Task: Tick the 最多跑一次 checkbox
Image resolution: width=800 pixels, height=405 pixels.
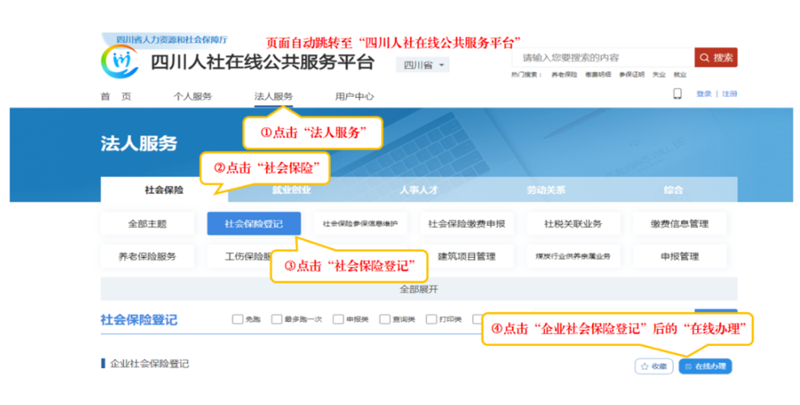Action: click(277, 319)
